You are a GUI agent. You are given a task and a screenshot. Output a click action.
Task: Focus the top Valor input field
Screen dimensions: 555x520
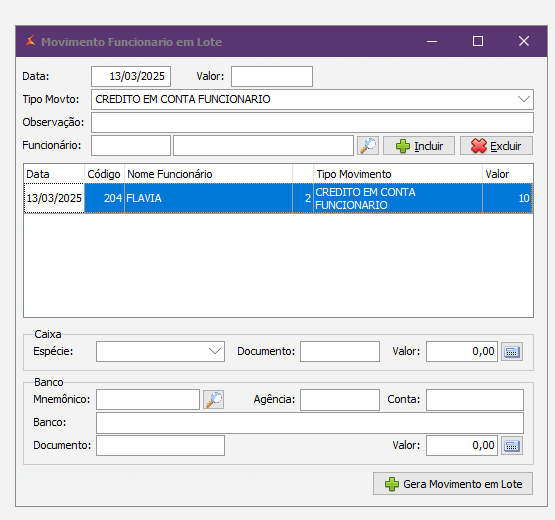click(x=272, y=76)
